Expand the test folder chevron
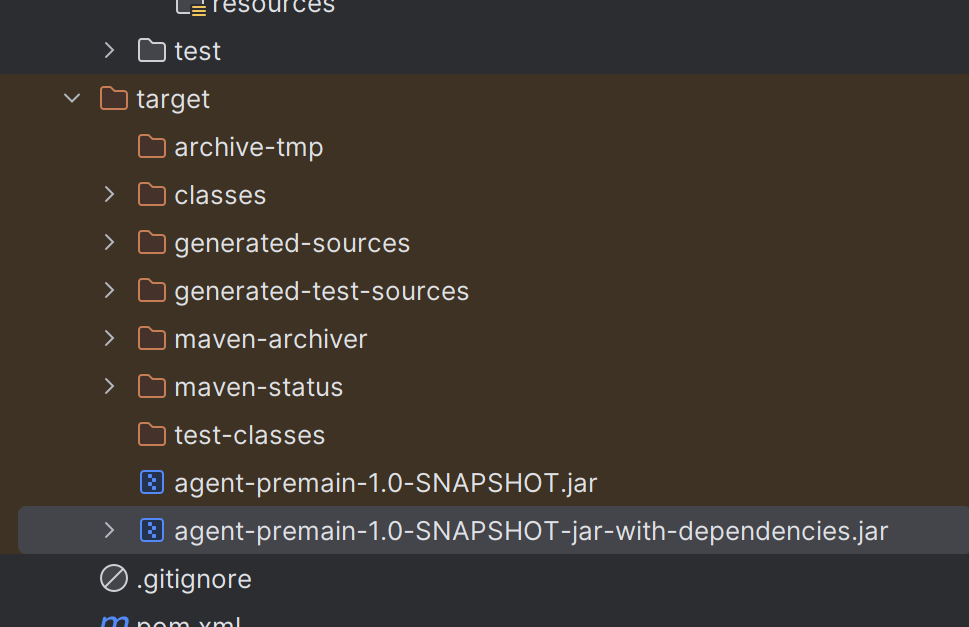This screenshot has height=627, width=969. point(110,51)
